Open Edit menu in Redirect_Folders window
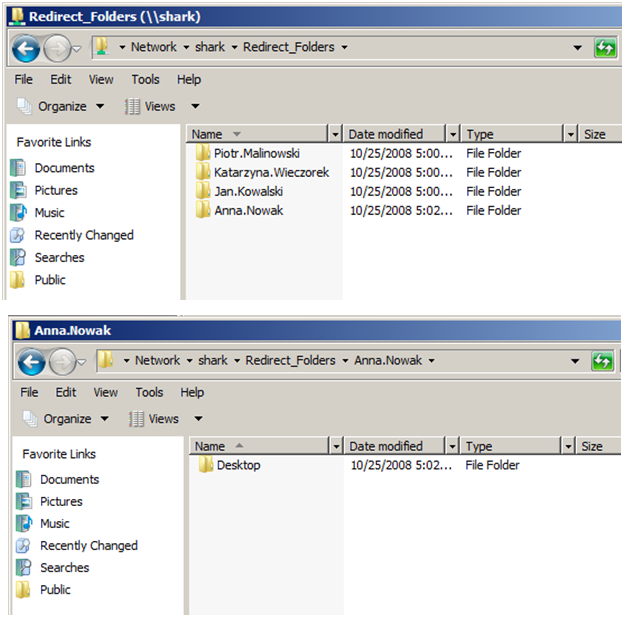This screenshot has height=617, width=625. (61, 79)
